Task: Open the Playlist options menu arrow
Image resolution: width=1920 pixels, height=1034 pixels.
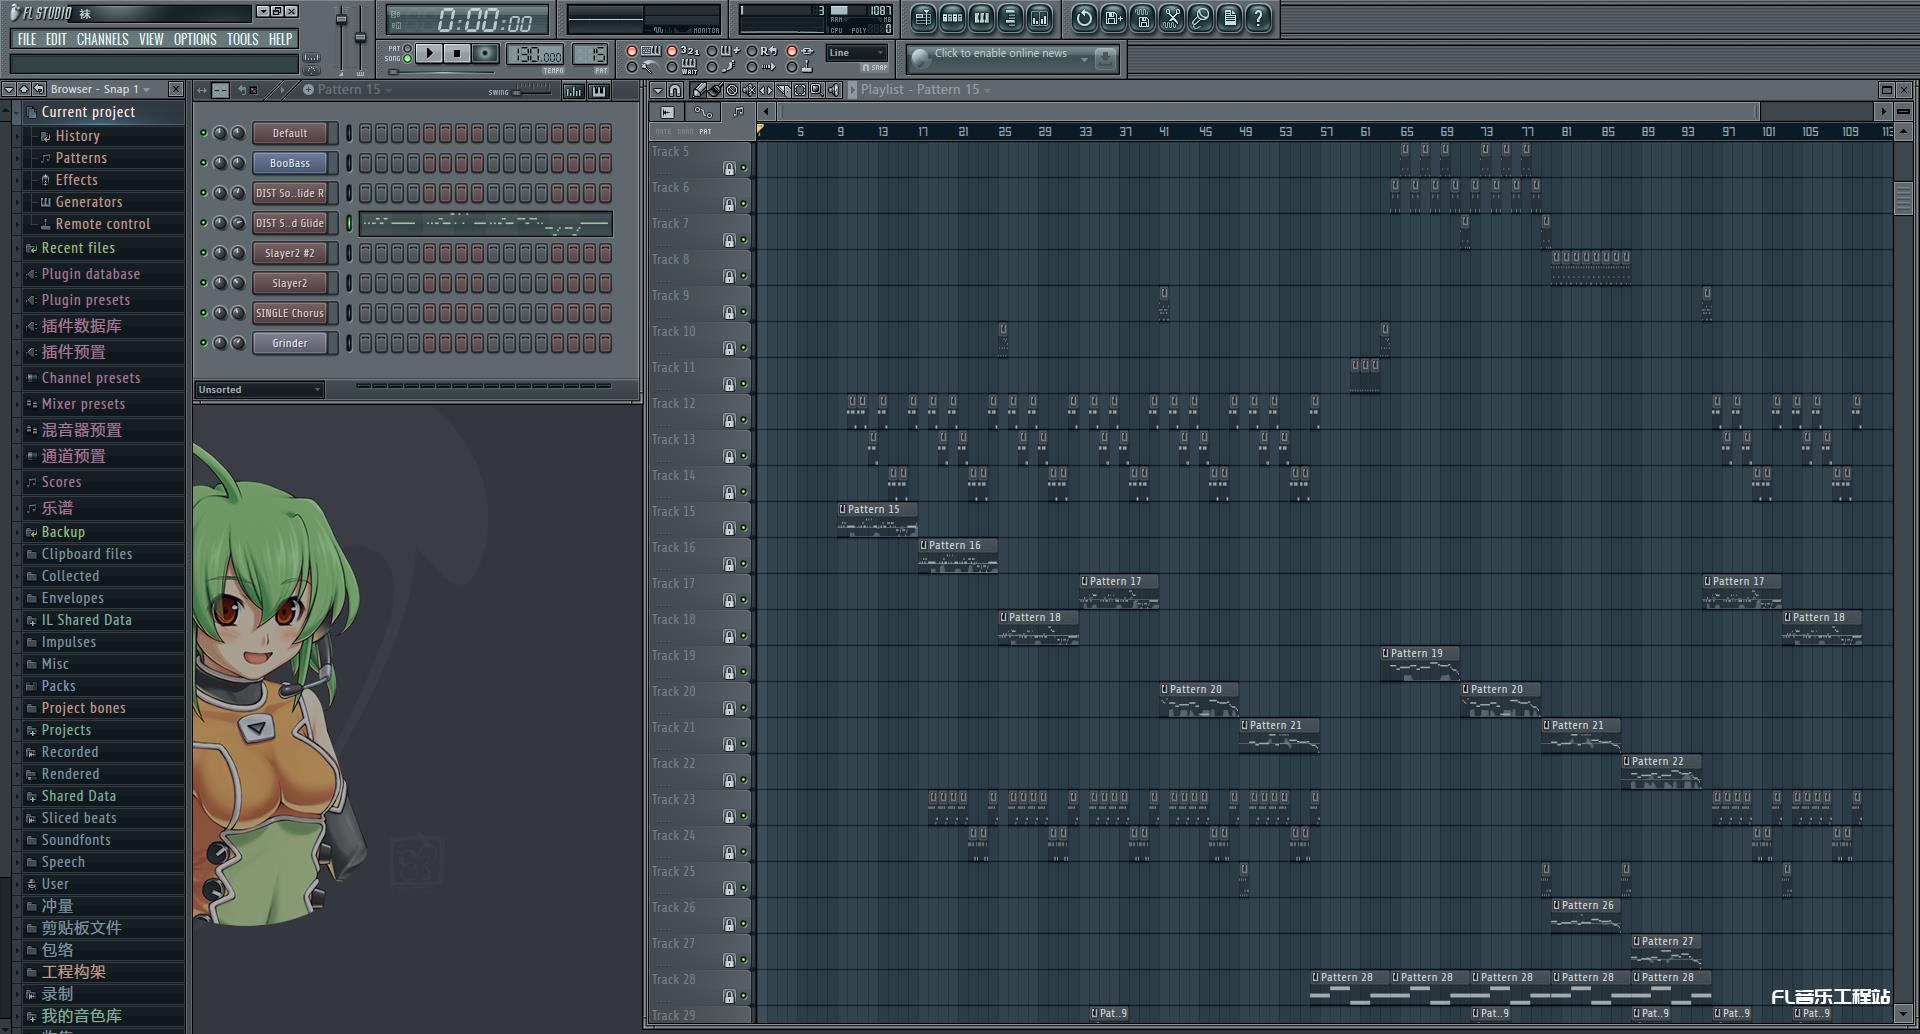Action: (x=657, y=90)
